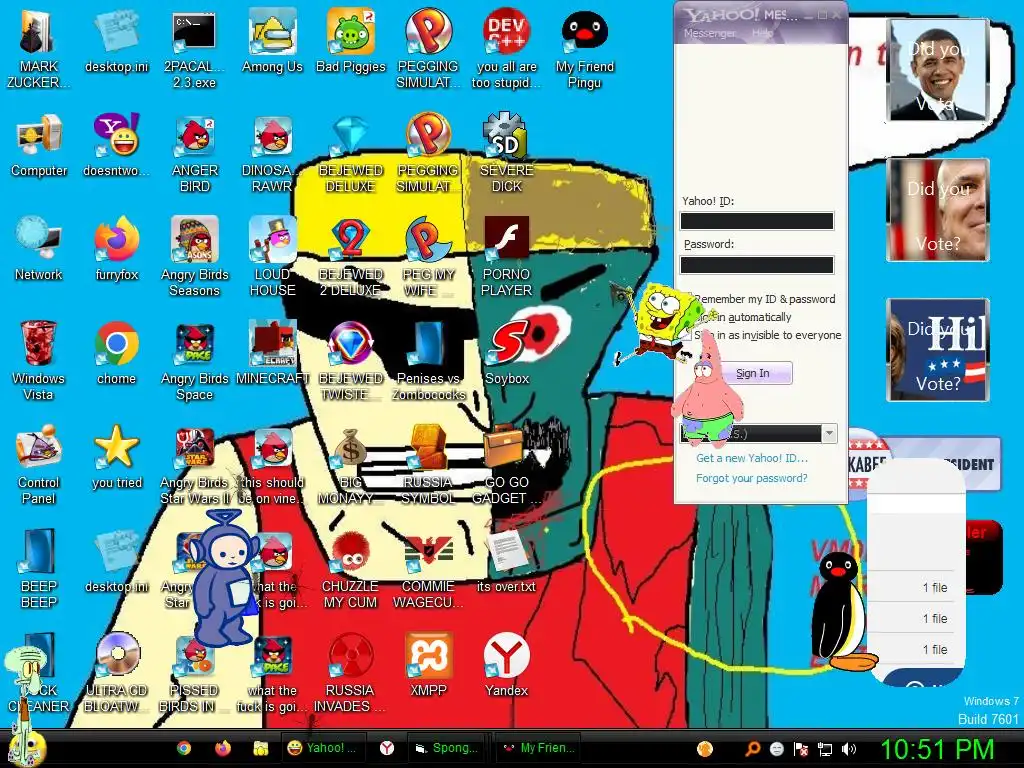Open the taskbar file explorer folder
Image resolution: width=1024 pixels, height=768 pixels.
tap(261, 748)
